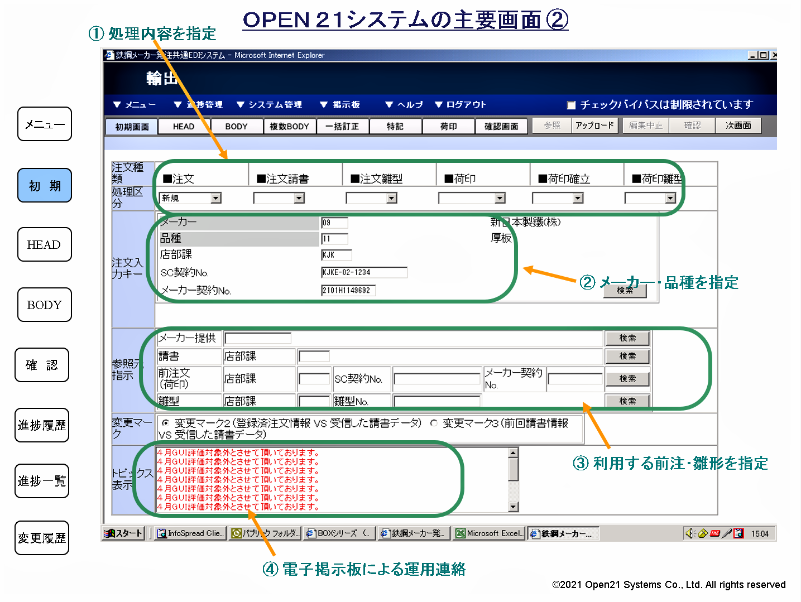Click the スタート button icon on the taskbar
Image resolution: width=801 pixels, height=602 pixels.
[124, 534]
